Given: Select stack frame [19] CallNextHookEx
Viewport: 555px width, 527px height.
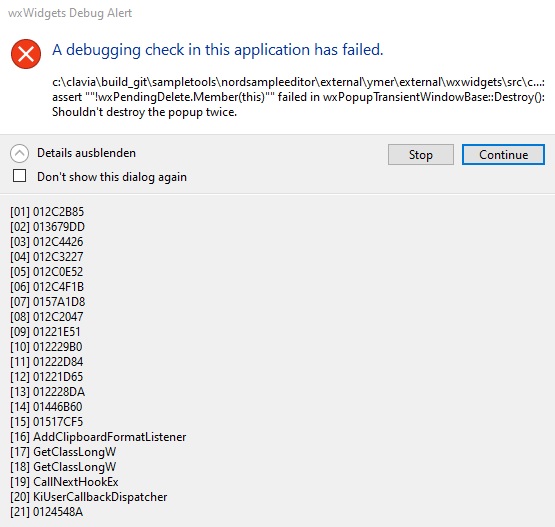Looking at the screenshot, I should (x=64, y=482).
